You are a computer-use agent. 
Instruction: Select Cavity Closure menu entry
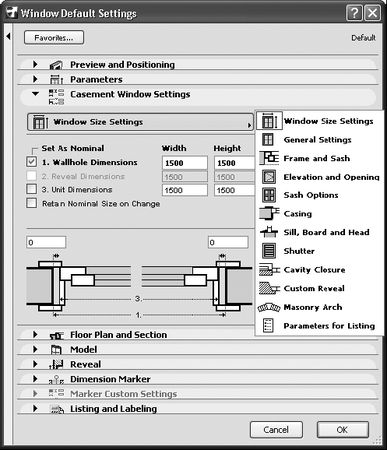pyautogui.click(x=314, y=270)
